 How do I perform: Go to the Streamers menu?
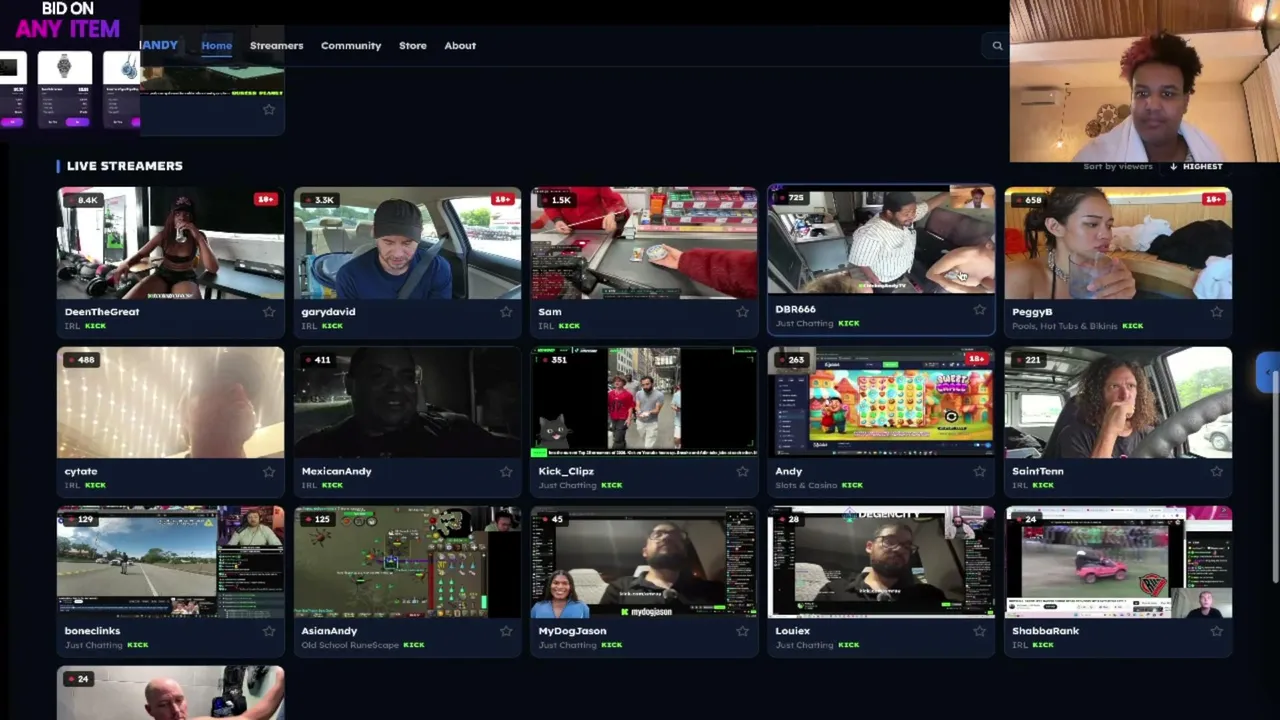pyautogui.click(x=276, y=45)
